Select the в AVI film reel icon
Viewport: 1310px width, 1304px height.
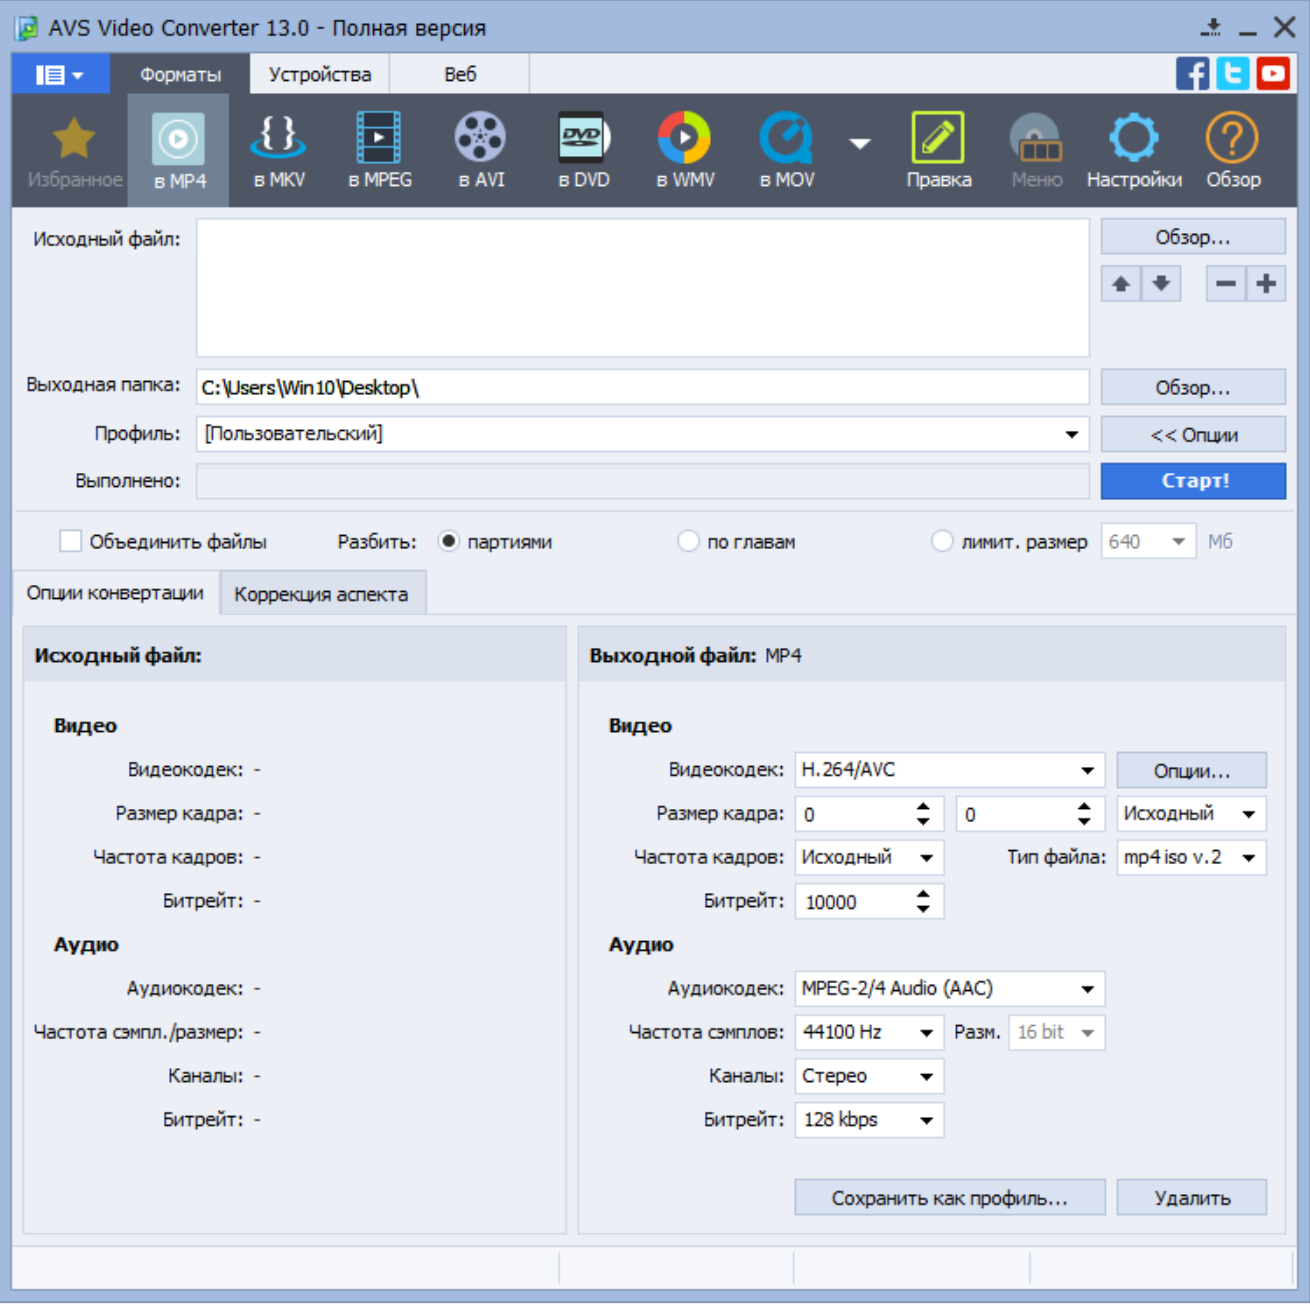click(x=481, y=151)
